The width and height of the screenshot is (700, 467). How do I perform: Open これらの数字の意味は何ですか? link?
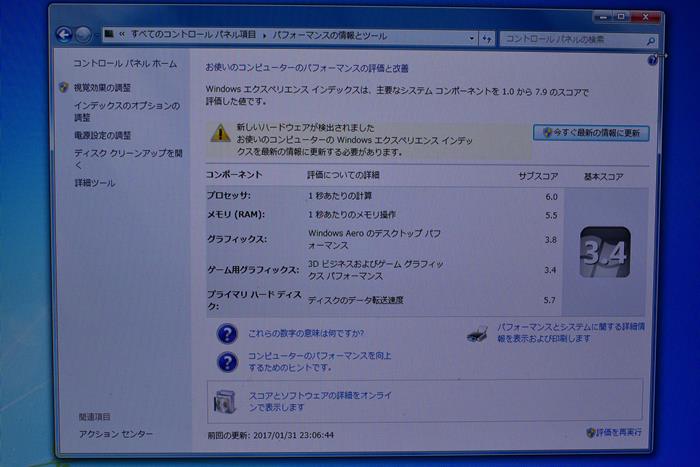tap(306, 333)
